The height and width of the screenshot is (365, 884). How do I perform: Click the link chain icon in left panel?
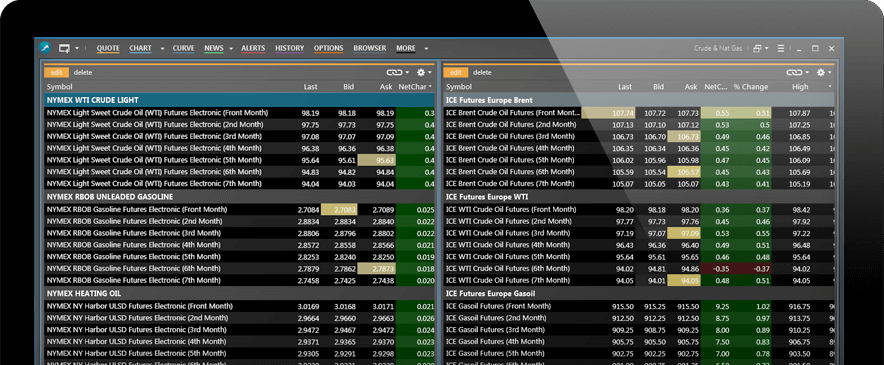[394, 72]
